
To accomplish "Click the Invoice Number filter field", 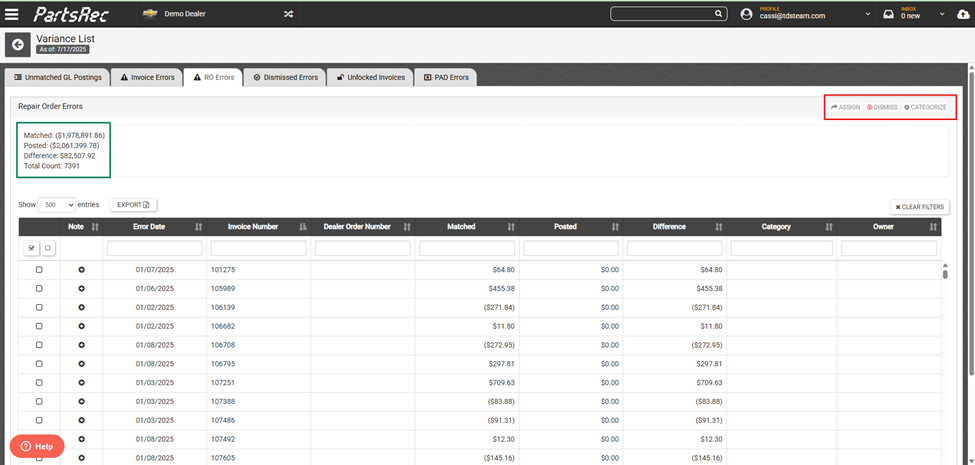I will (259, 249).
